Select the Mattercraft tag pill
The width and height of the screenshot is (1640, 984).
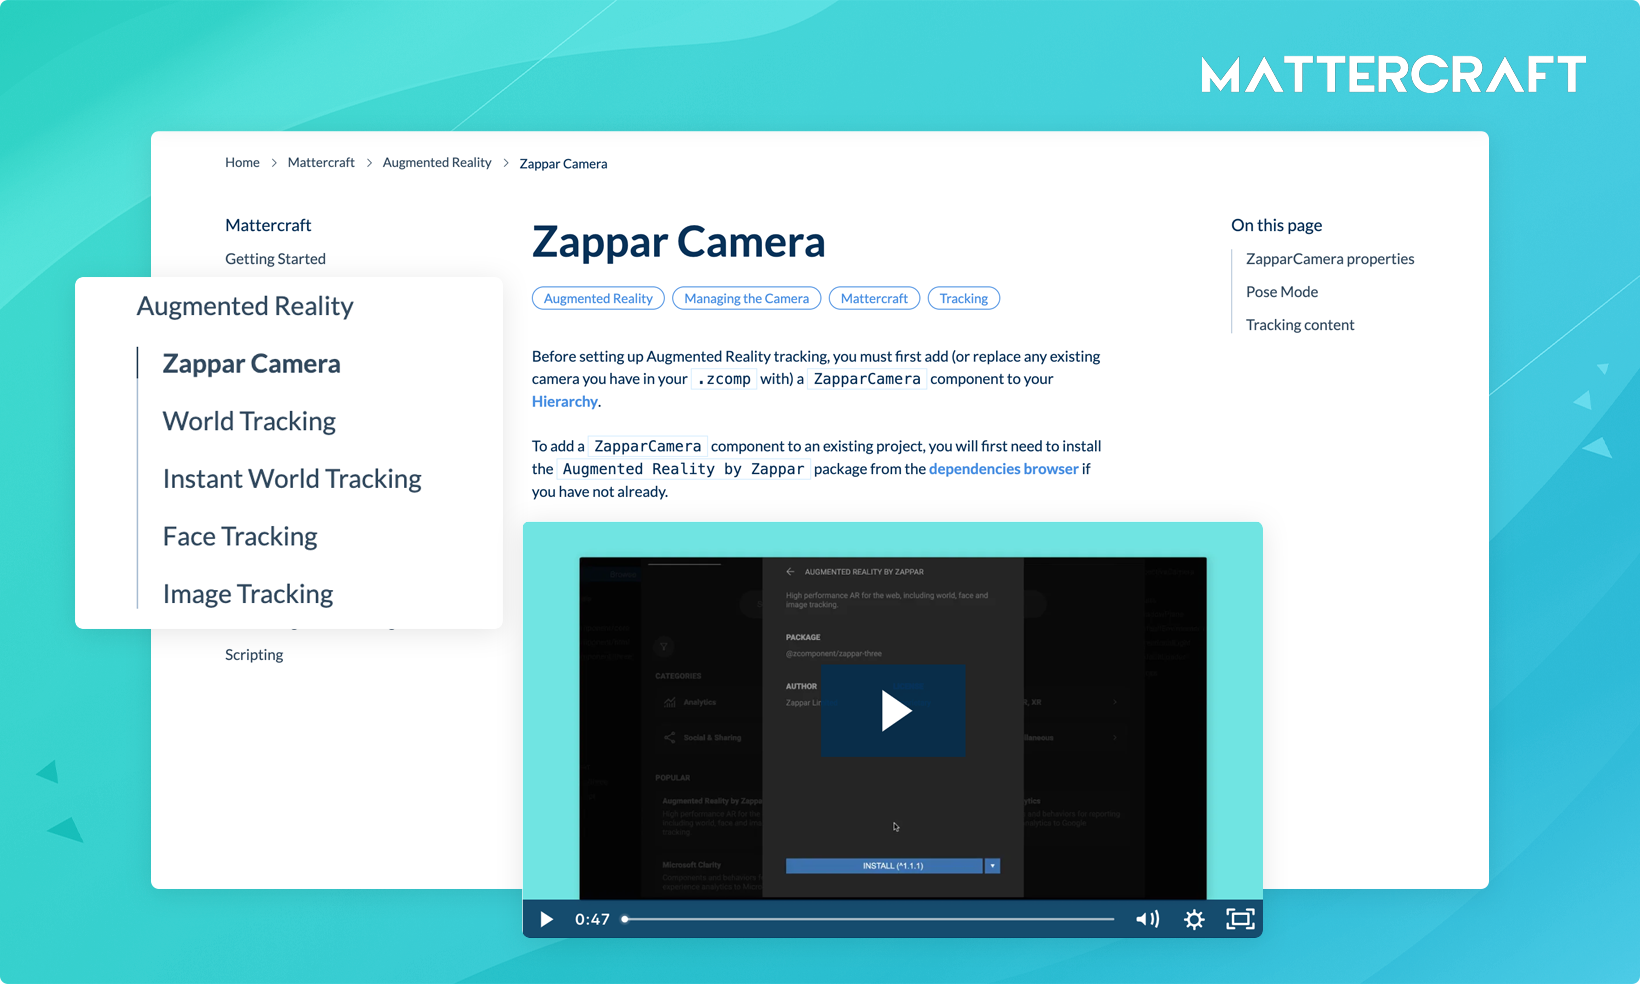874,298
